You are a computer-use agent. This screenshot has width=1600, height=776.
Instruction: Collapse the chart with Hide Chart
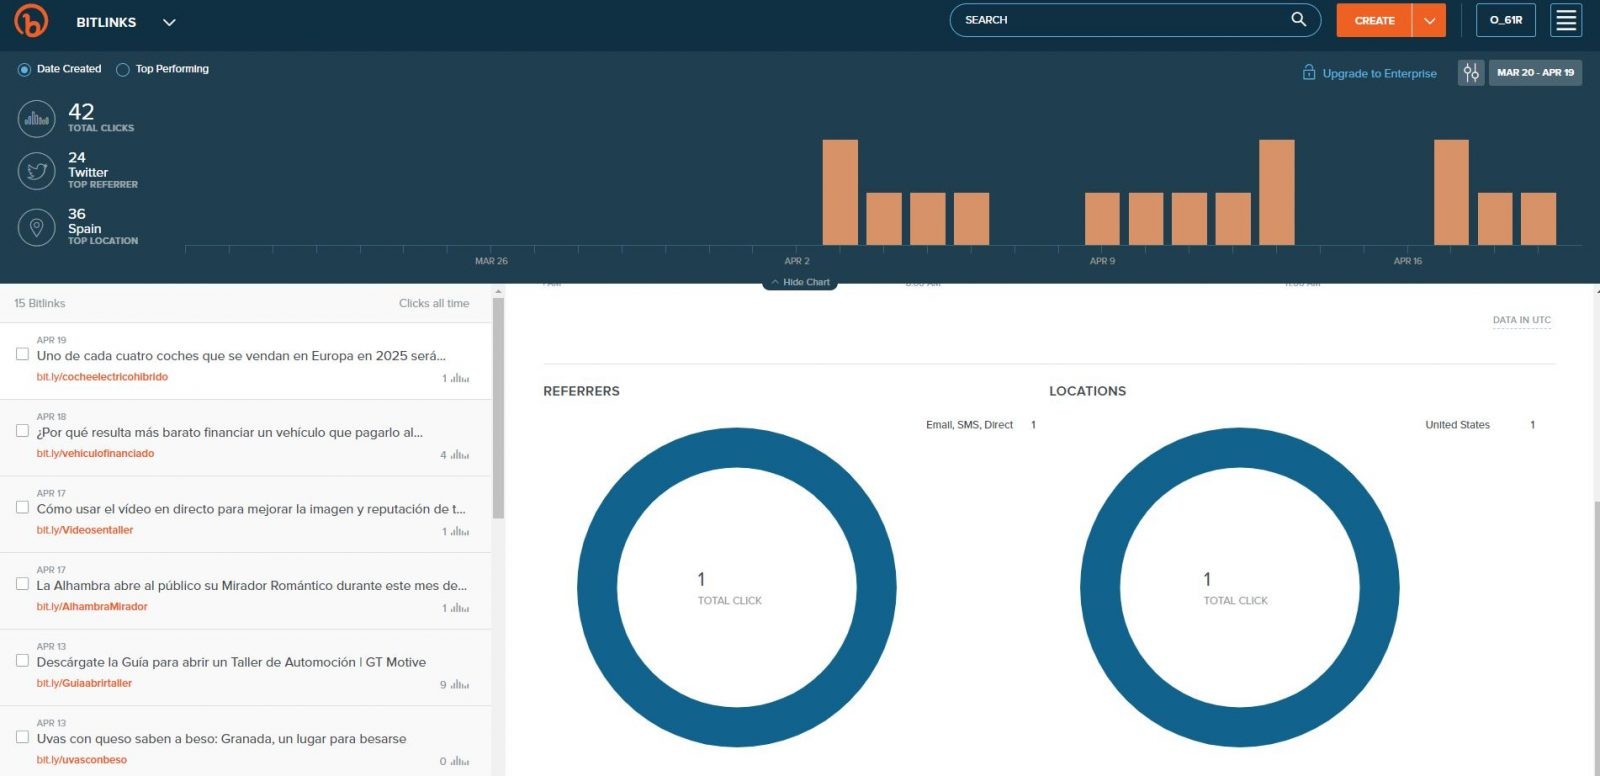800,283
